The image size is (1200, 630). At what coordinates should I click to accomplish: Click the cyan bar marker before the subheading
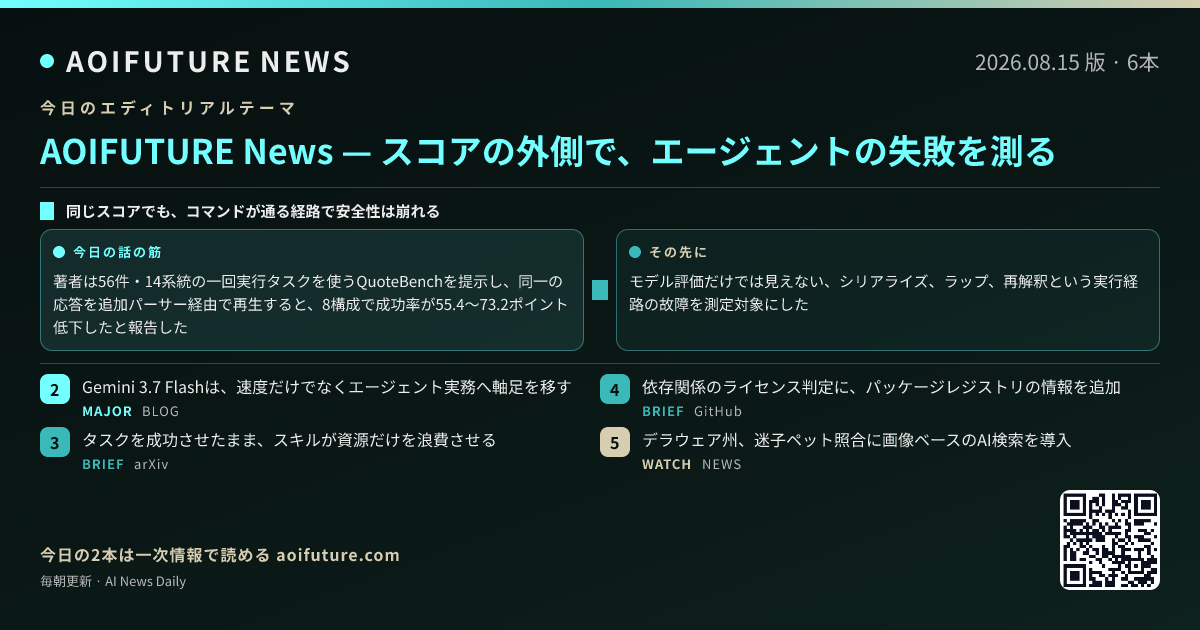point(47,212)
